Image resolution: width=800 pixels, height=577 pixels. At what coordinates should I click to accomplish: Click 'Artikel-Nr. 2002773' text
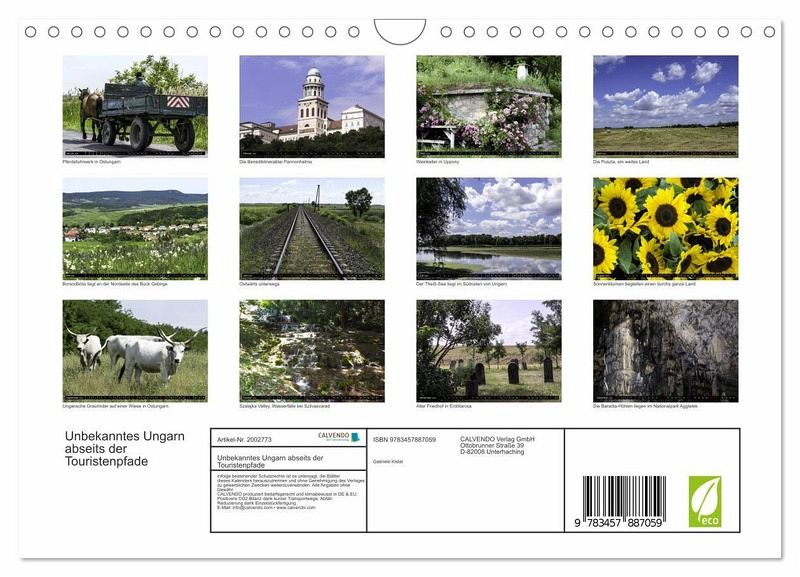pos(244,440)
